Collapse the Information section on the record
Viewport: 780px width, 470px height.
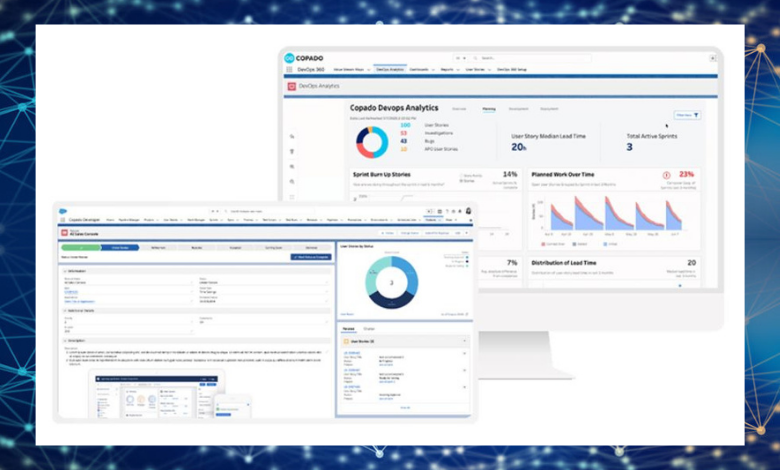[65, 272]
